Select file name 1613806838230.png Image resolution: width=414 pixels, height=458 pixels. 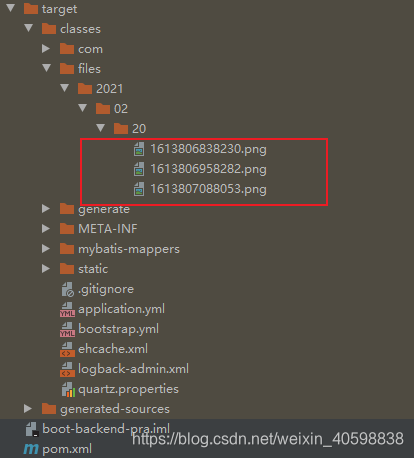(x=208, y=149)
